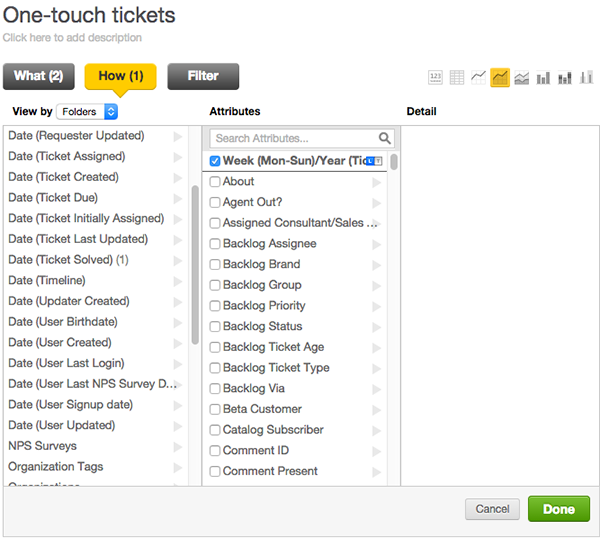Choose the line chart icon

point(479,77)
